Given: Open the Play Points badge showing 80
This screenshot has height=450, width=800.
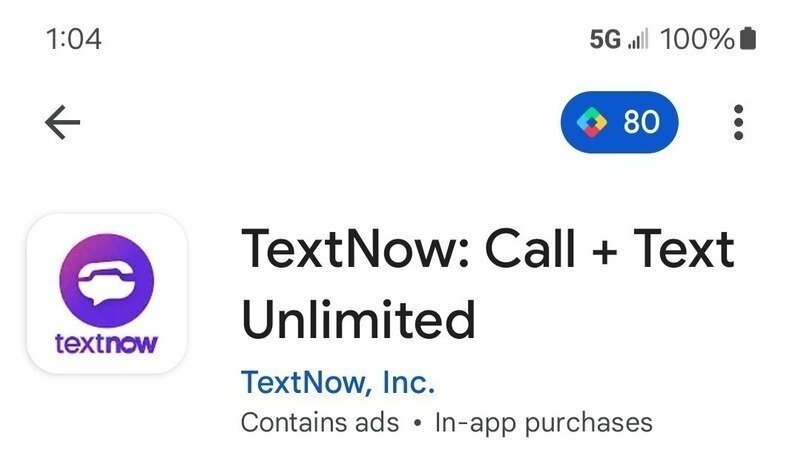Looking at the screenshot, I should (x=619, y=122).
